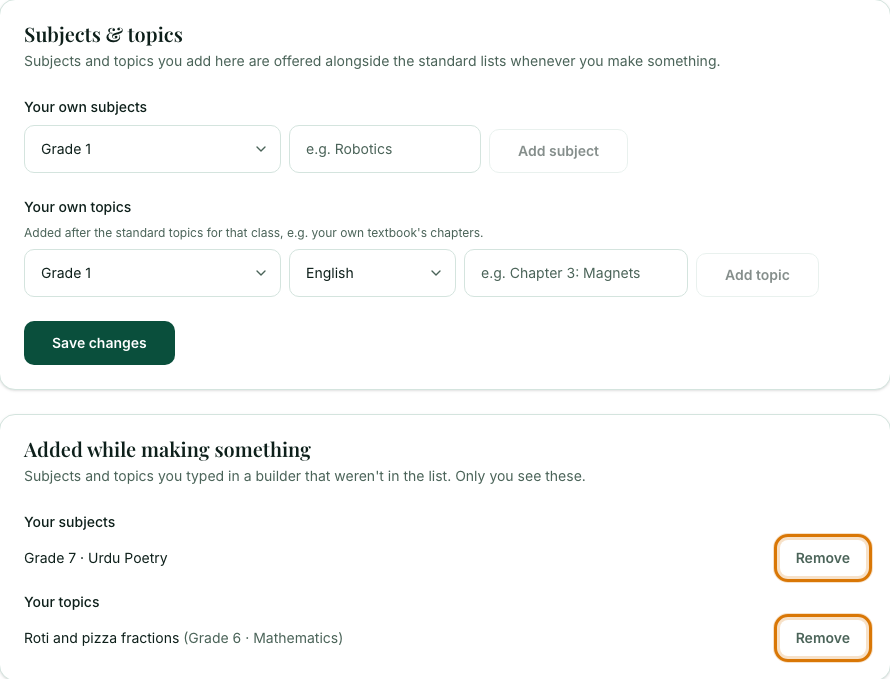Image resolution: width=890 pixels, height=679 pixels.
Task: Click the Add subject button
Action: tap(559, 151)
